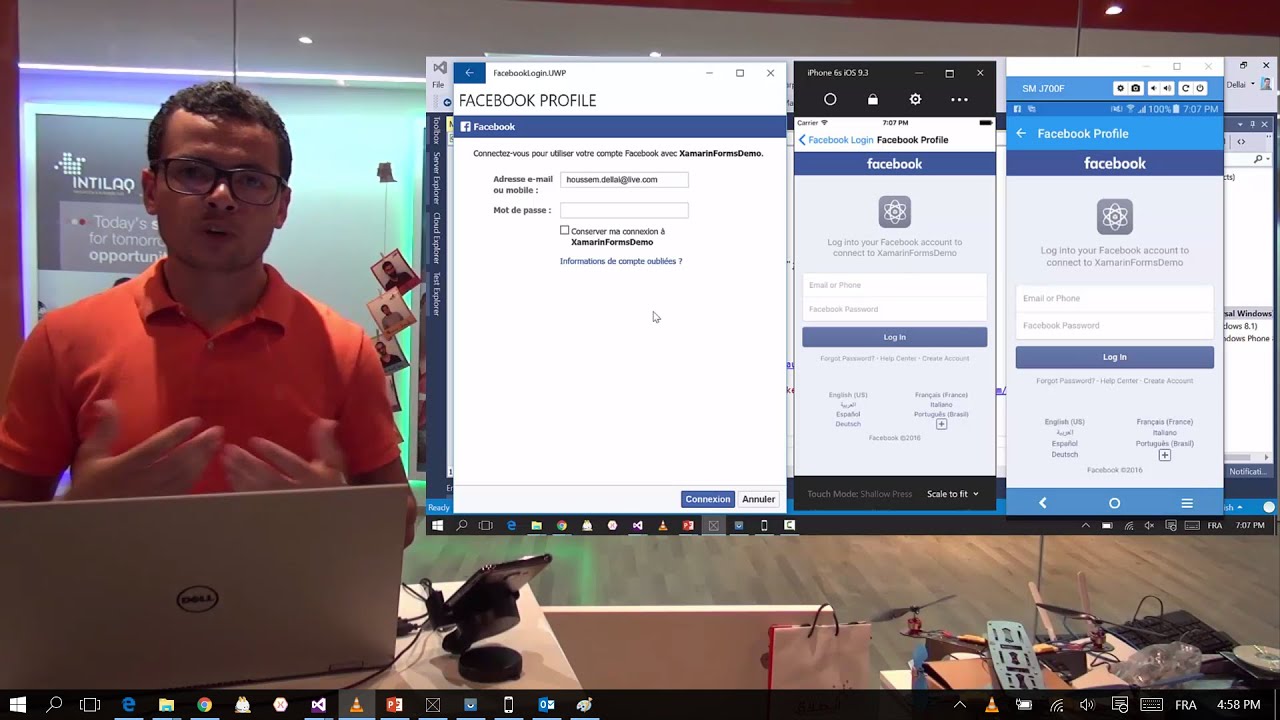Viewport: 1280px width, 720px height.
Task: Rotate the SM J700F emulator screen
Action: (1185, 88)
